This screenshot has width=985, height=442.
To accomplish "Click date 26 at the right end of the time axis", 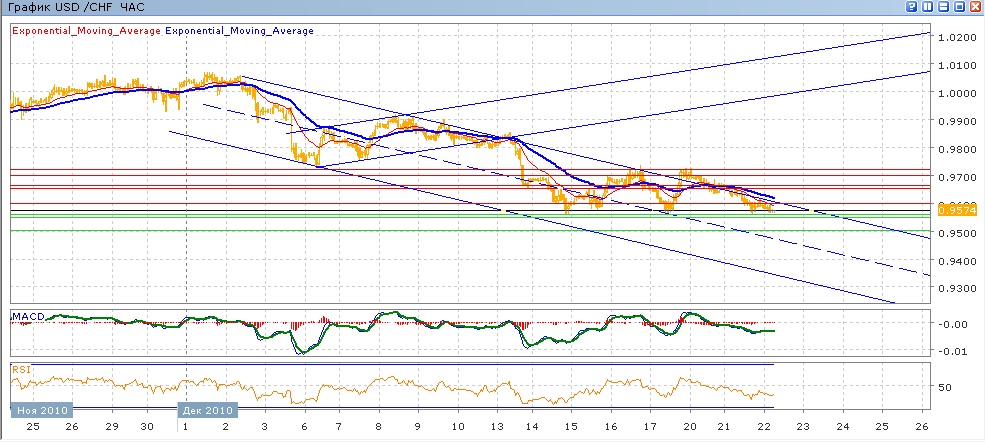I will tap(921, 426).
